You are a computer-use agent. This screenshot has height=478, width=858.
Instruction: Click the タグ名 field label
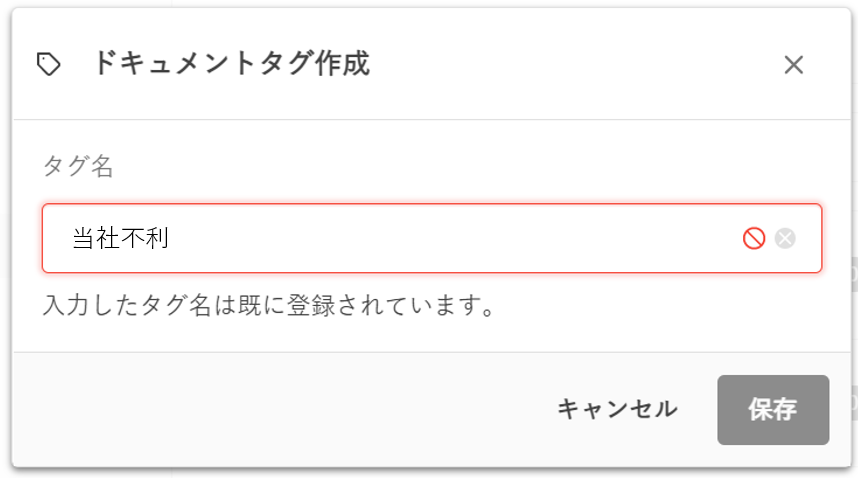78,166
